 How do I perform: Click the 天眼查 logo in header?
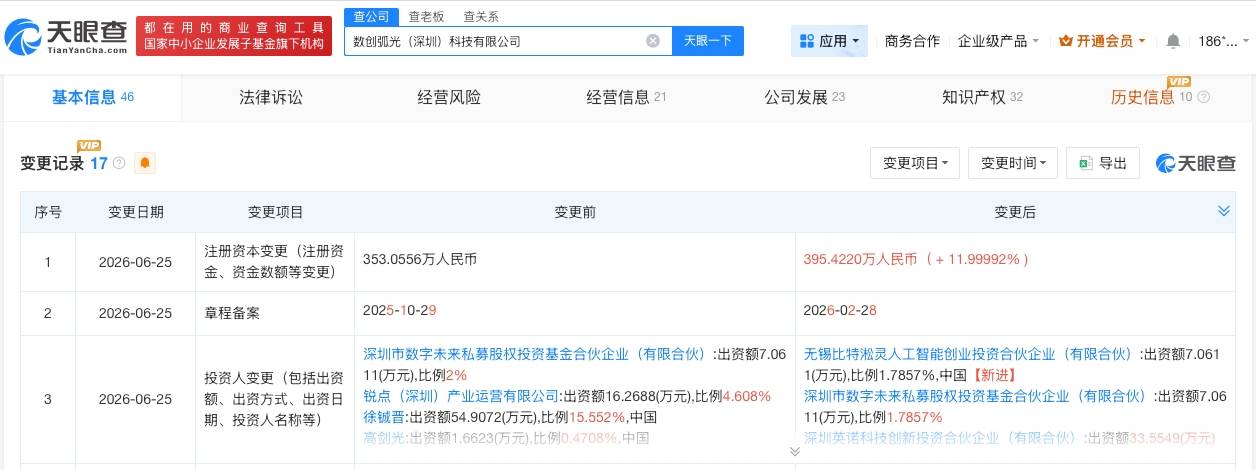66,37
